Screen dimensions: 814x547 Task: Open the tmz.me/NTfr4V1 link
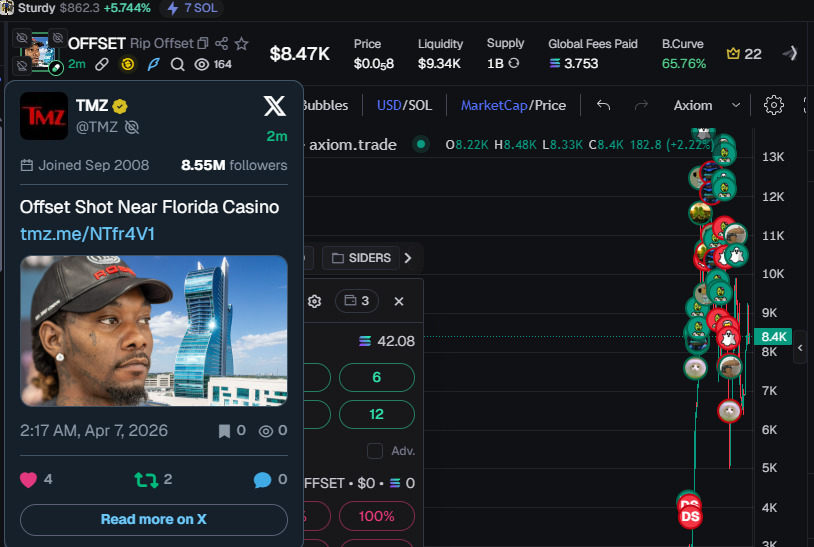87,234
